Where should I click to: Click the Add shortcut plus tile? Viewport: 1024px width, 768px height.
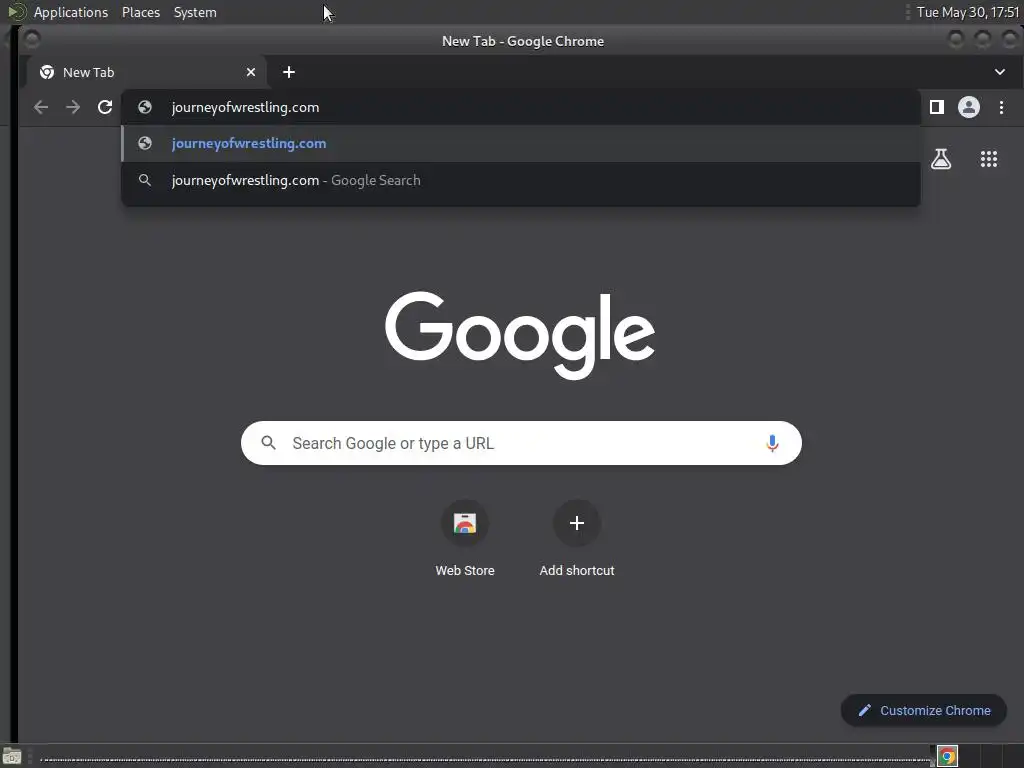577,539
